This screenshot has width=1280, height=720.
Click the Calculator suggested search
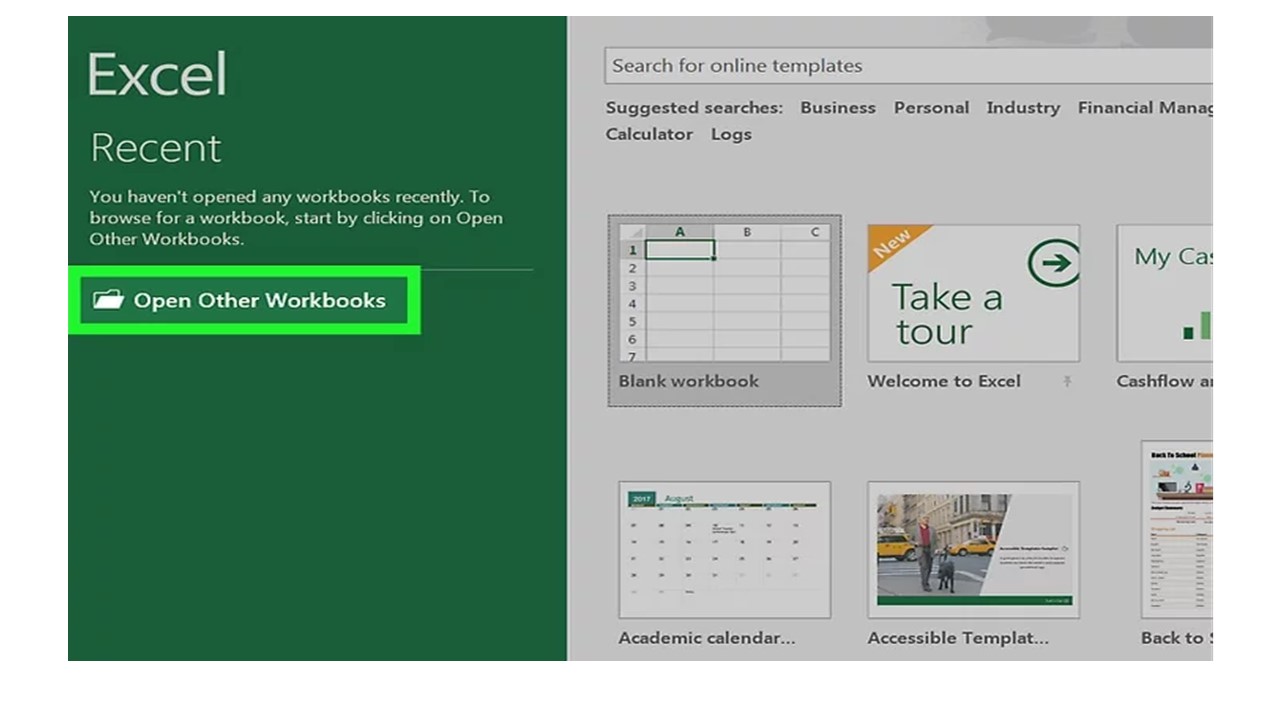tap(649, 133)
